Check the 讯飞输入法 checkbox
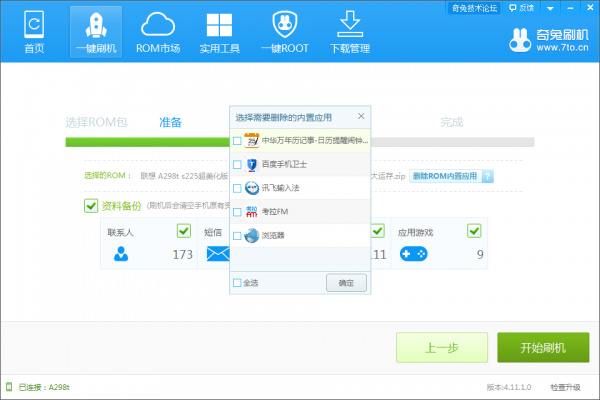 pos(237,188)
